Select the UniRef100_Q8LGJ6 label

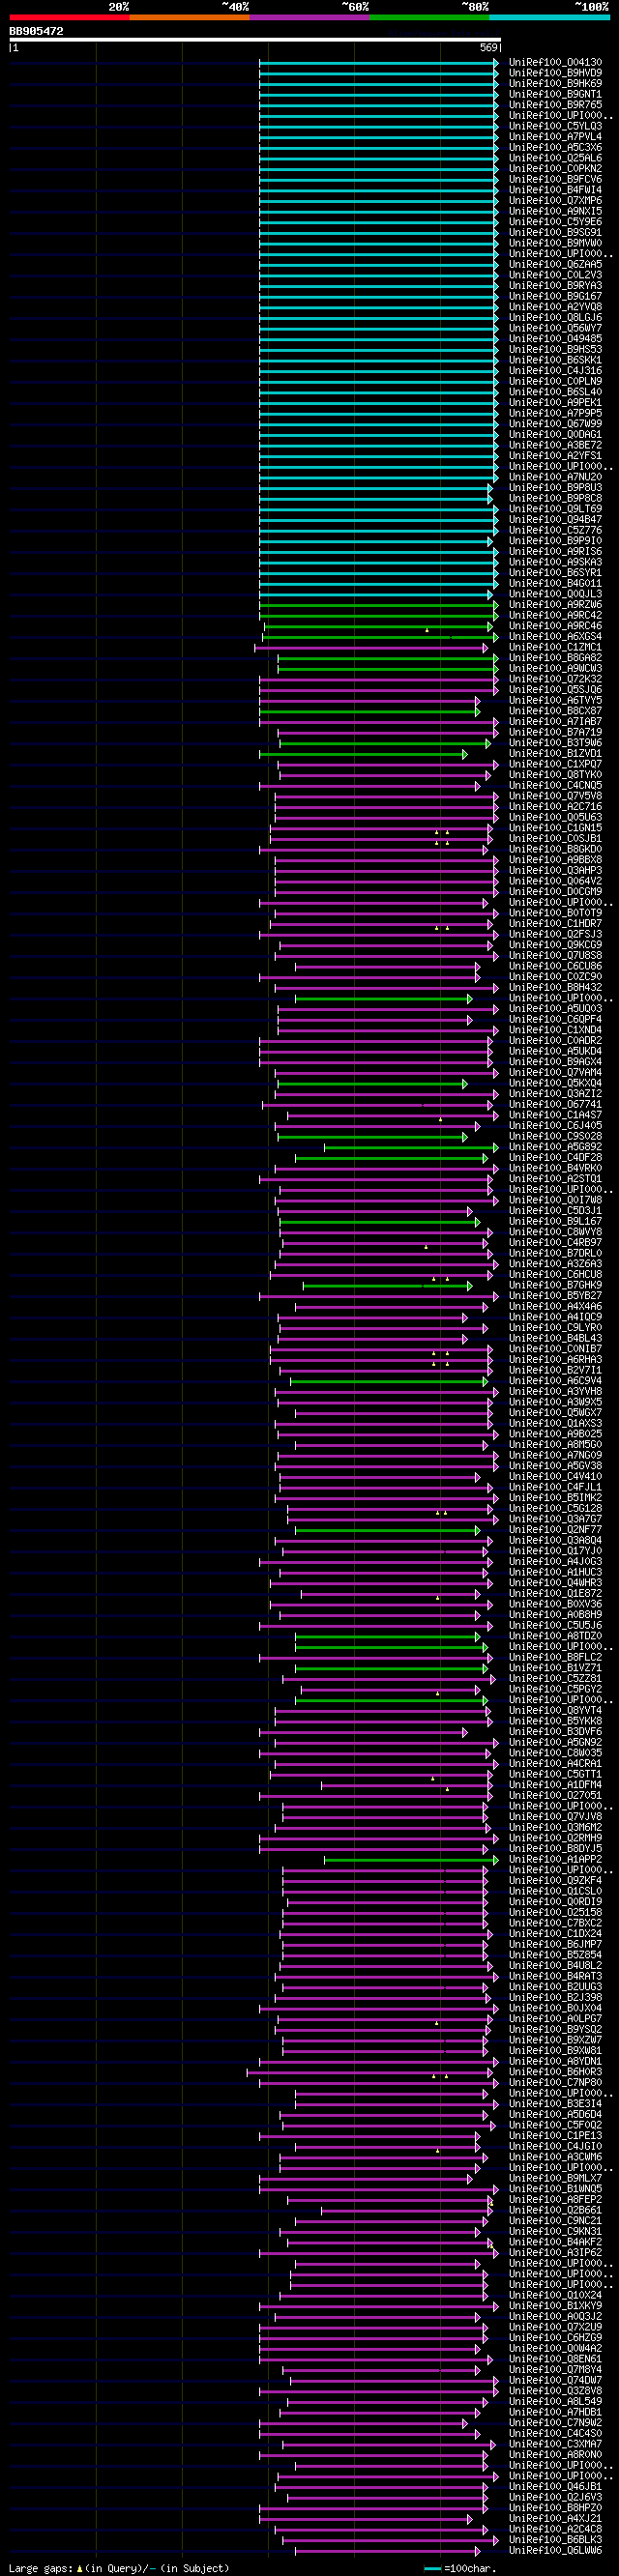[x=555, y=318]
